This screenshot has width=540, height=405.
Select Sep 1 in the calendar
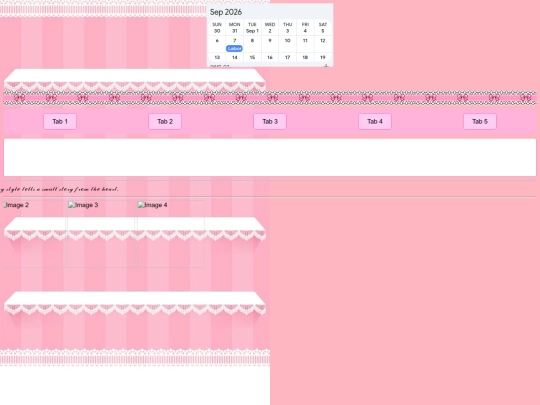[252, 31]
